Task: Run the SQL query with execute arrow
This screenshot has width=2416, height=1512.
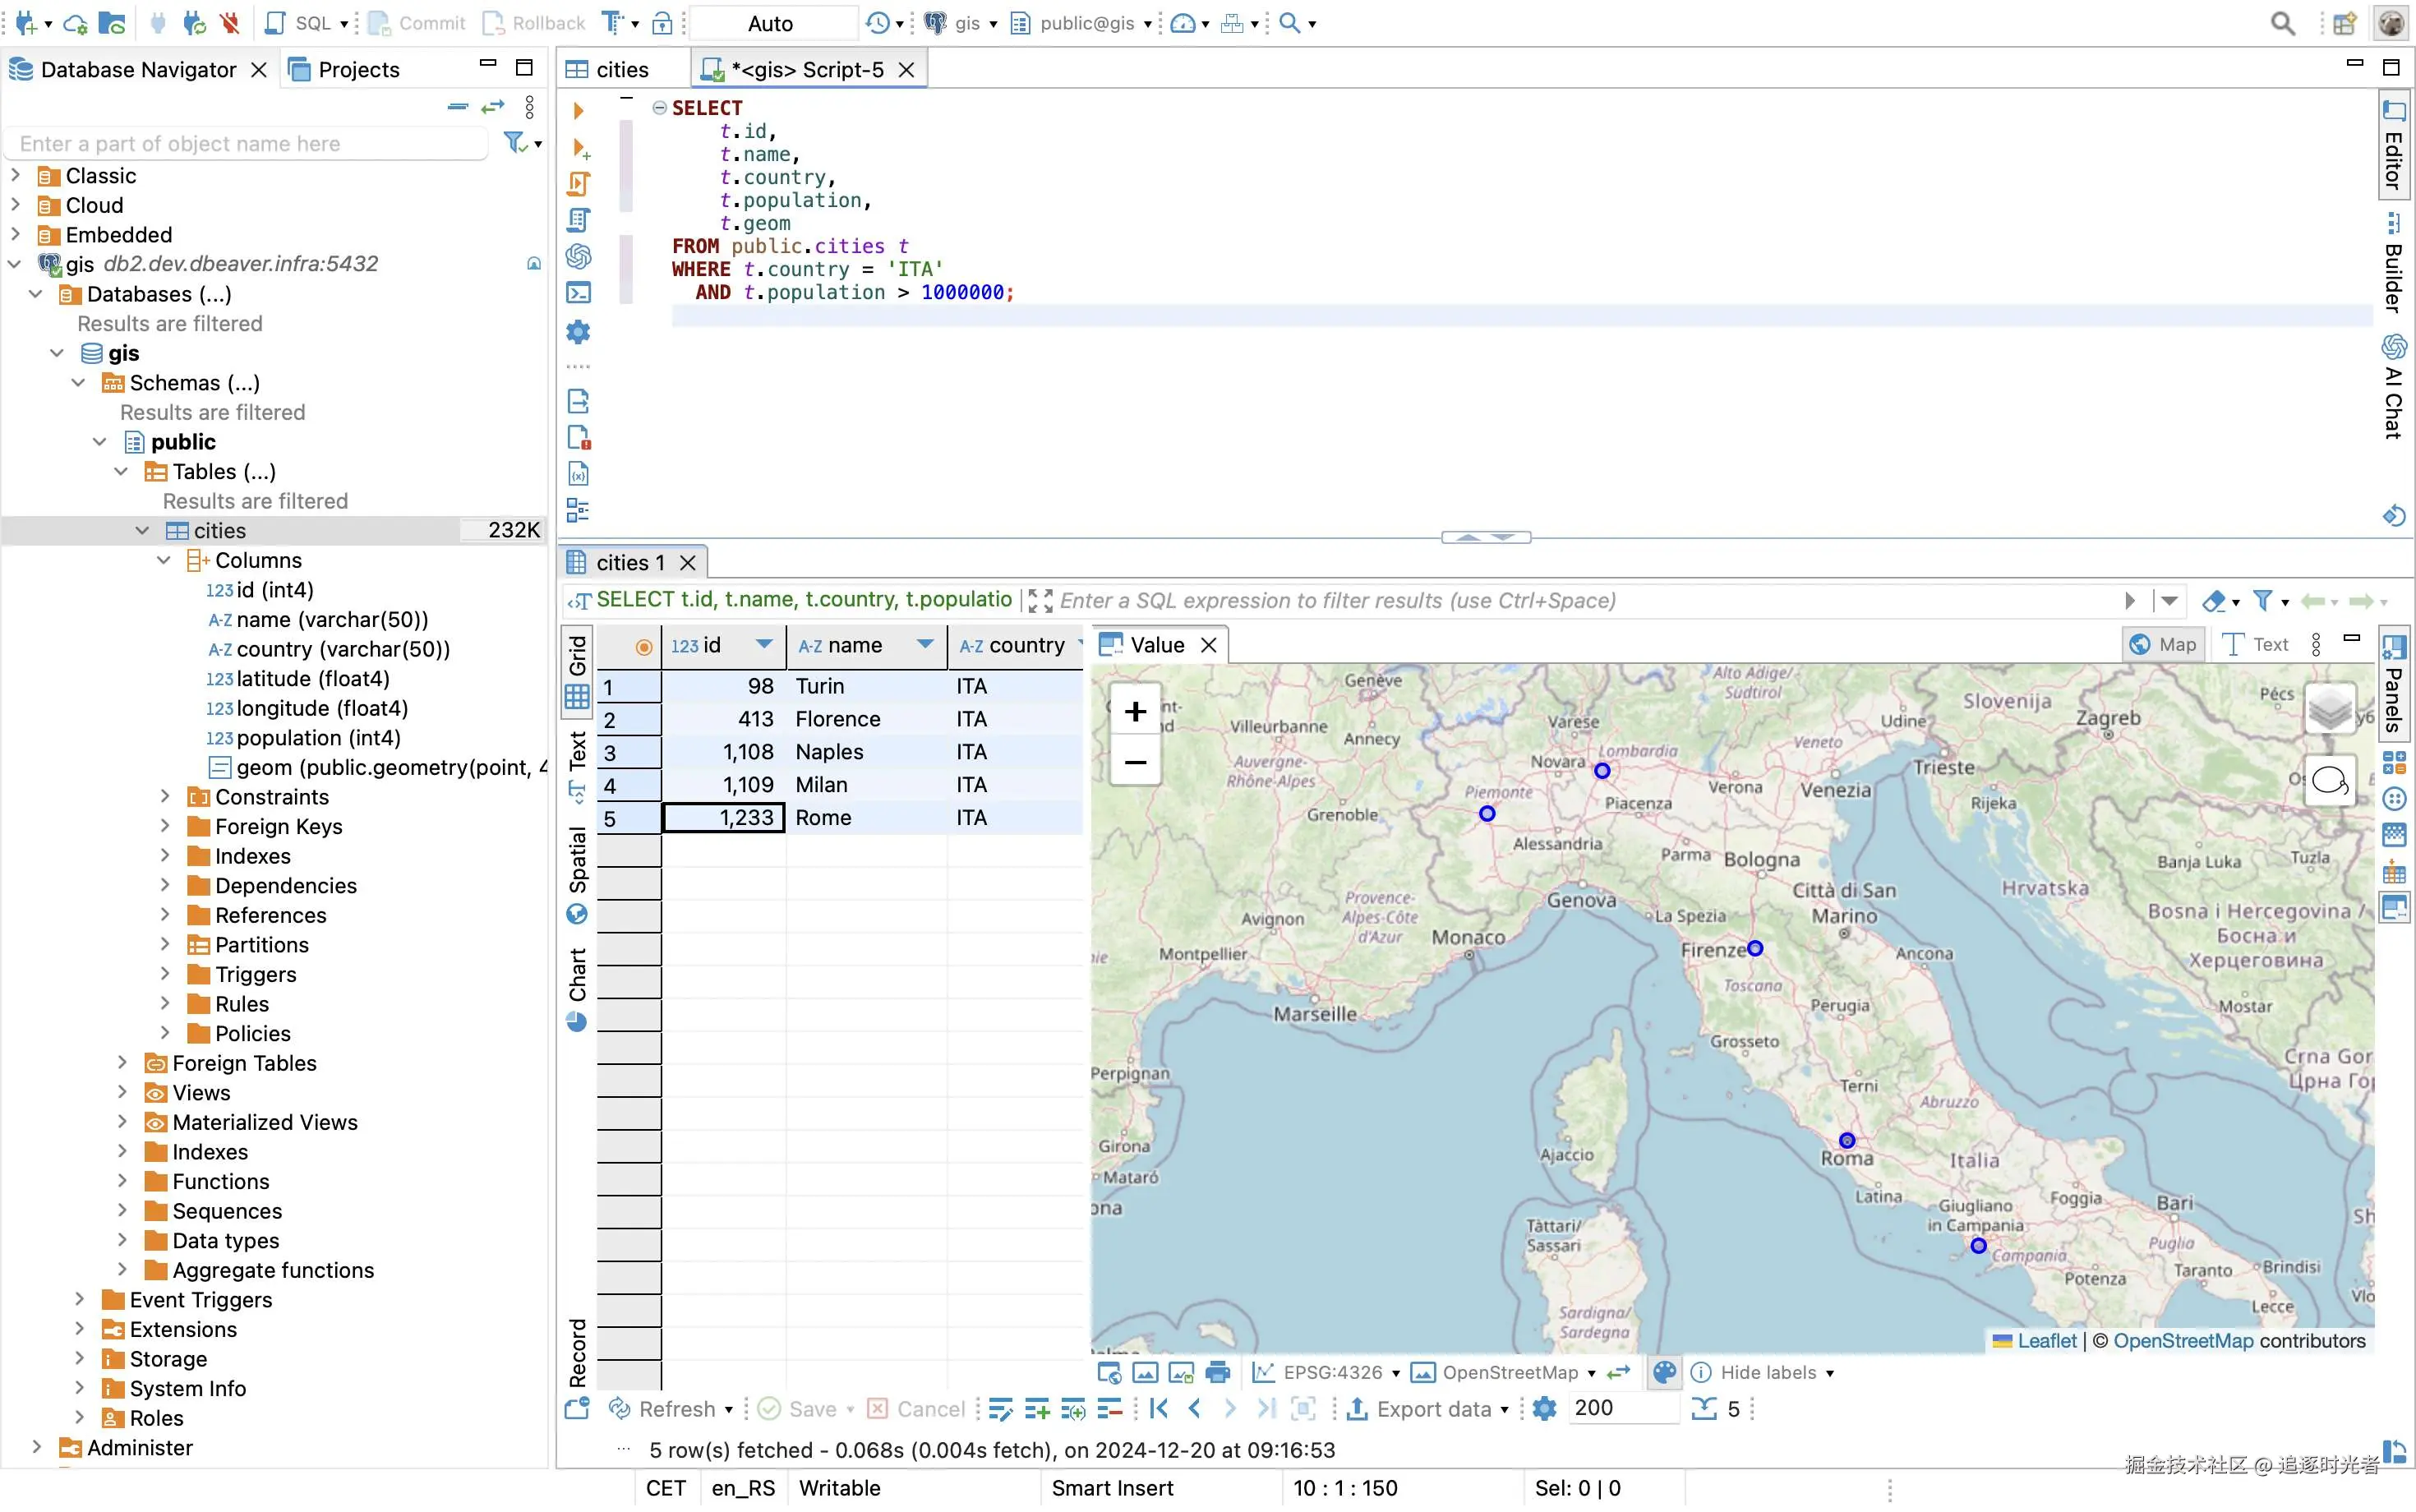Action: coord(578,110)
